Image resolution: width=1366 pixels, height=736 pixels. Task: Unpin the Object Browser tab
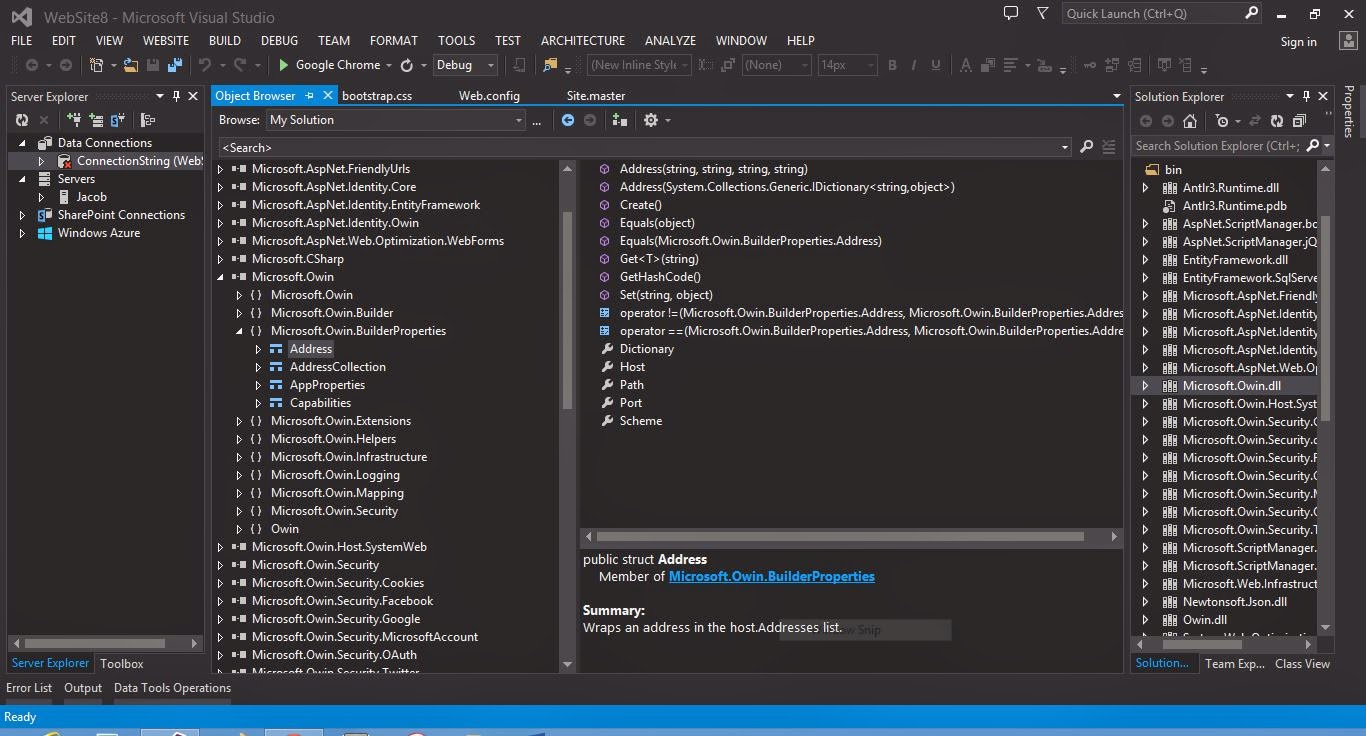pyautogui.click(x=310, y=95)
